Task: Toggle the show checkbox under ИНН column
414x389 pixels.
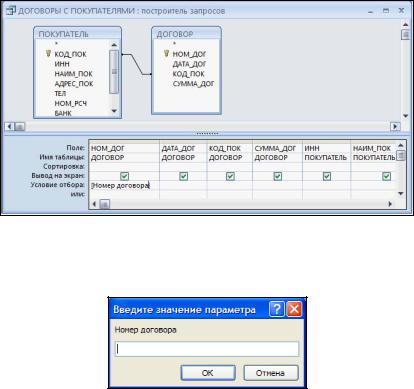Action: pos(327,176)
